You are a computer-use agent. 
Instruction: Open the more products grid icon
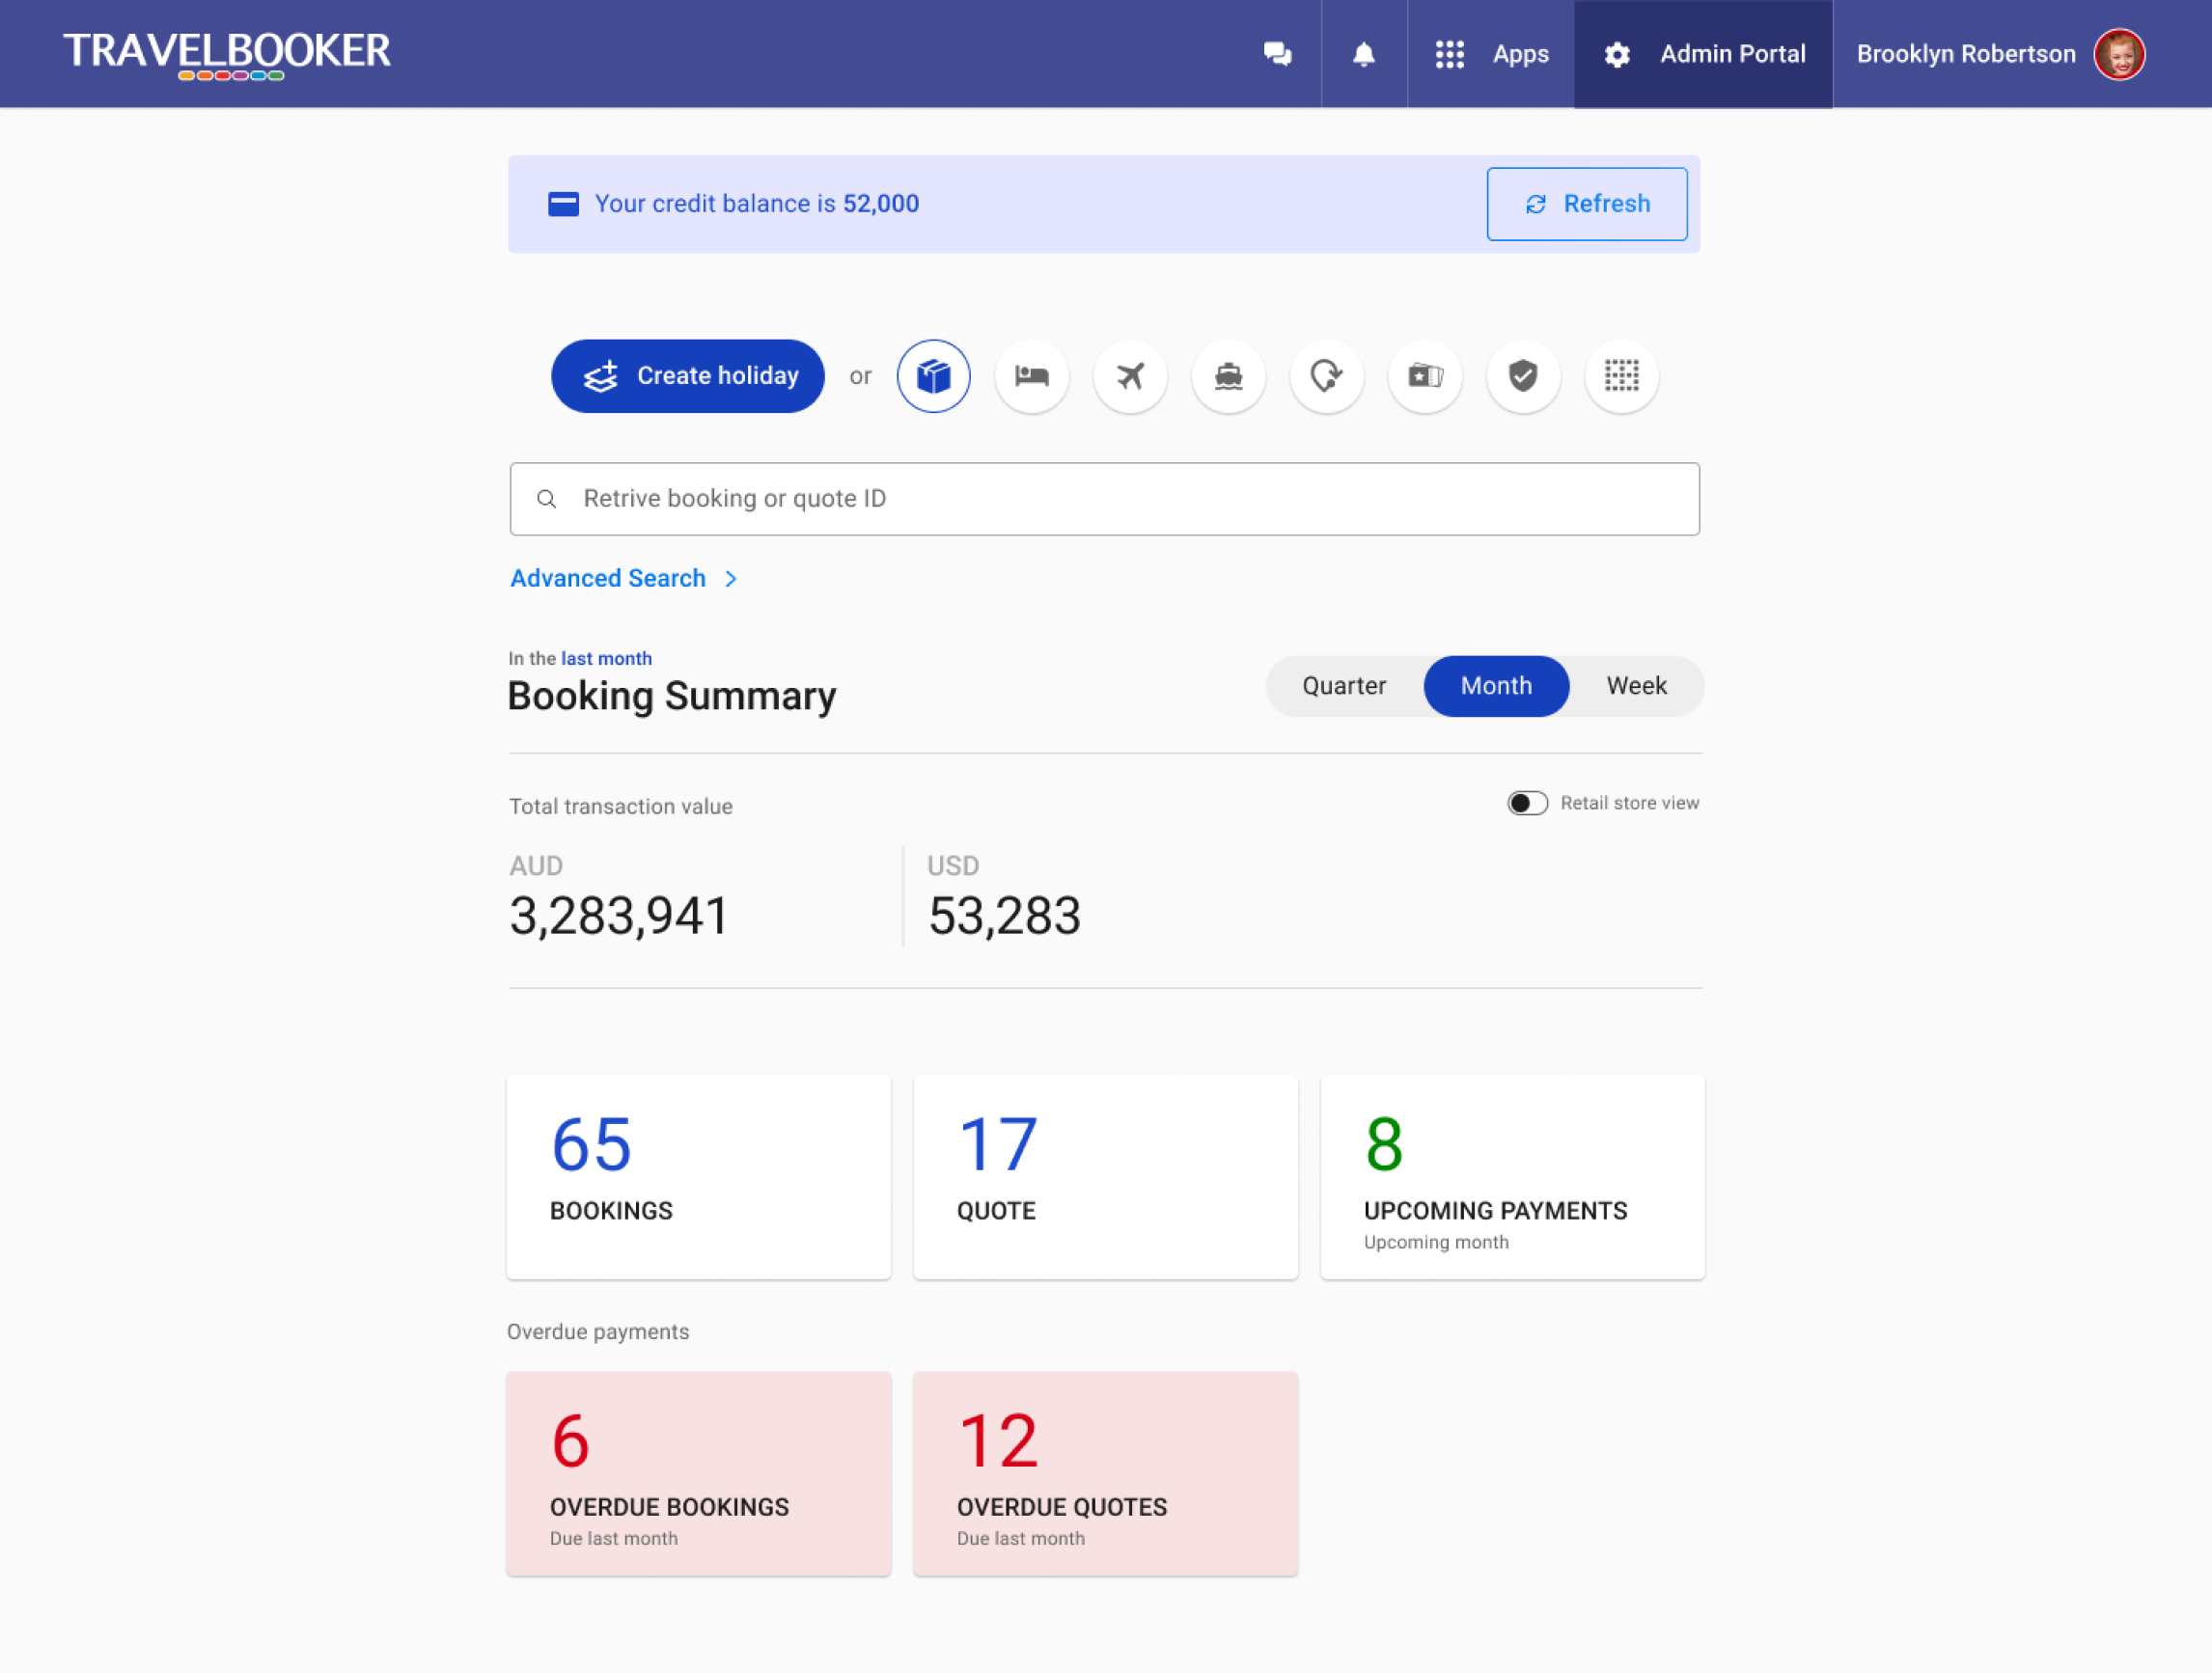(x=1621, y=376)
